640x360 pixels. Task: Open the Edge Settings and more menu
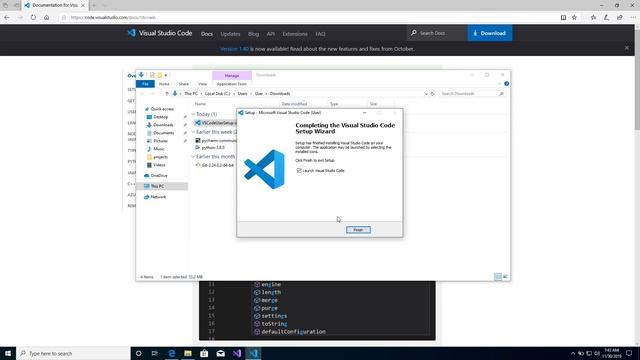coord(633,18)
